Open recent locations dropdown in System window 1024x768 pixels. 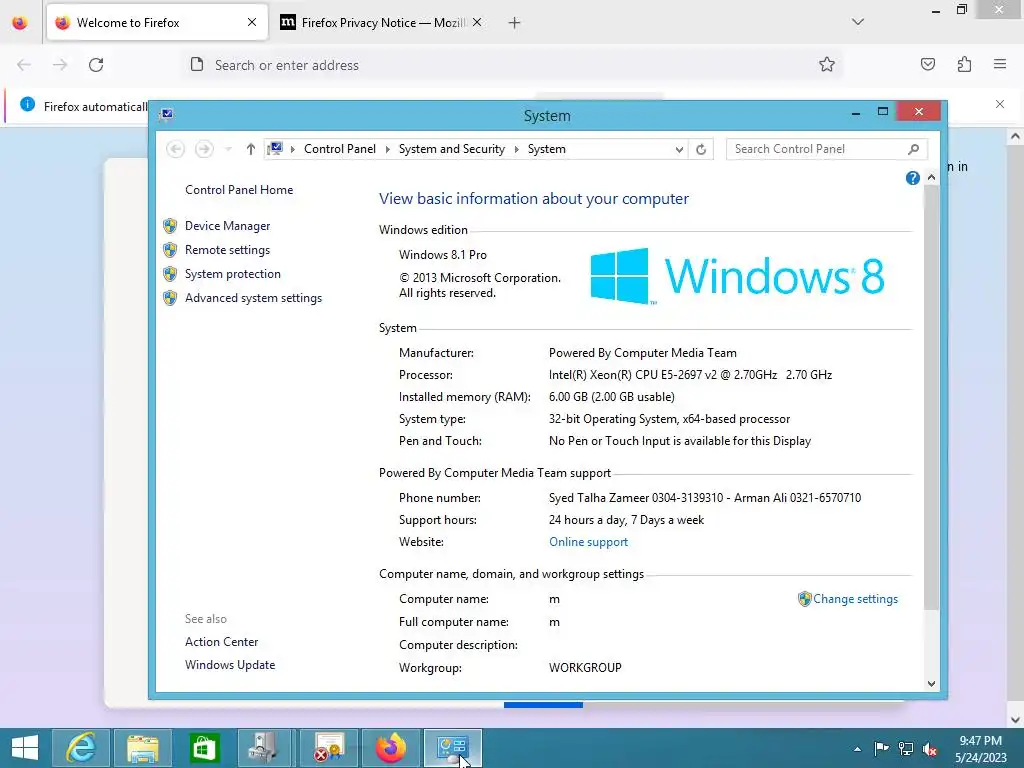(x=228, y=150)
